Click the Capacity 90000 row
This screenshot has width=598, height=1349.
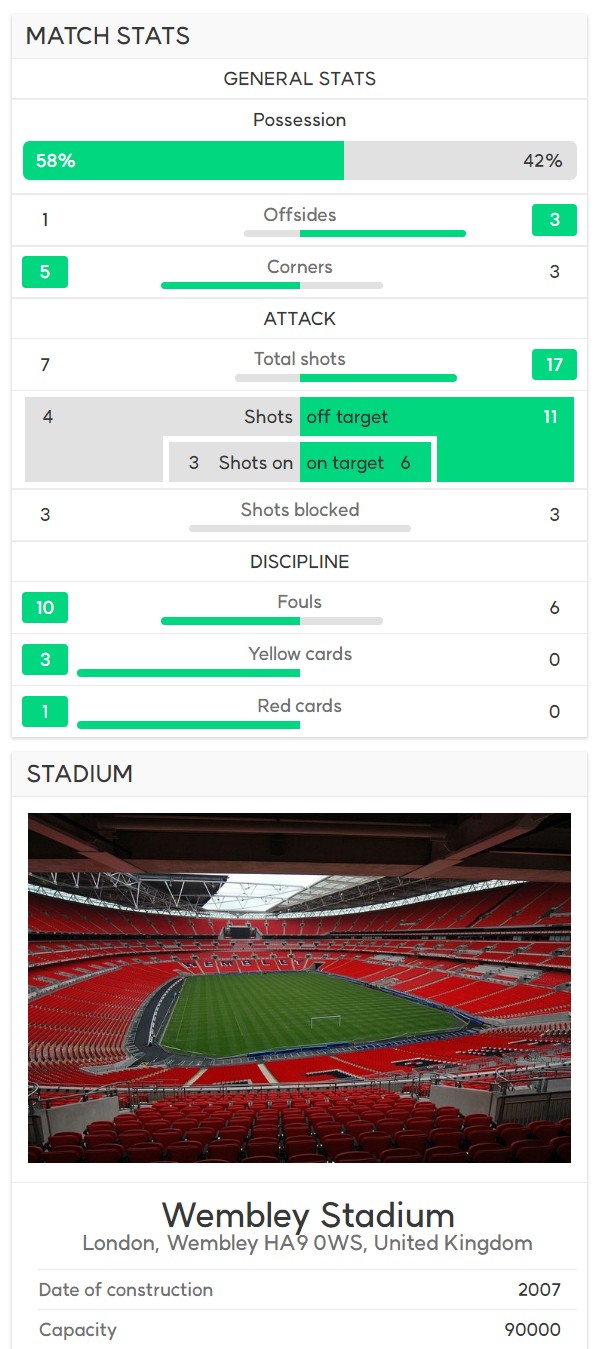pos(299,1330)
